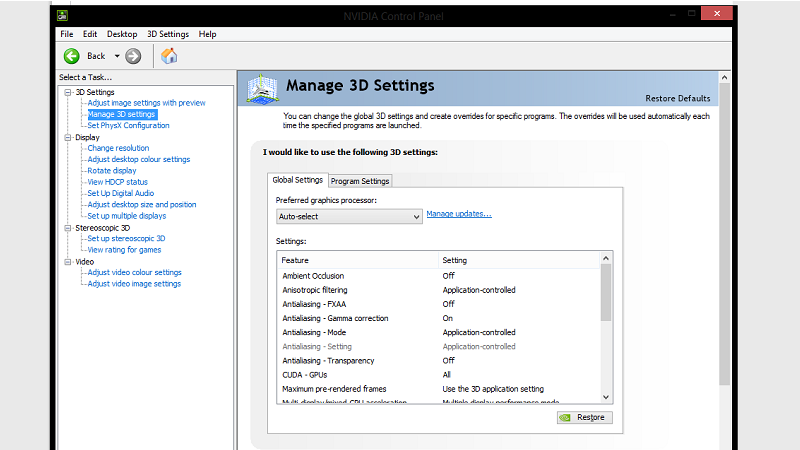This screenshot has height=450, width=800.
Task: Collapse the 3D Settings tree node
Action: (x=68, y=92)
